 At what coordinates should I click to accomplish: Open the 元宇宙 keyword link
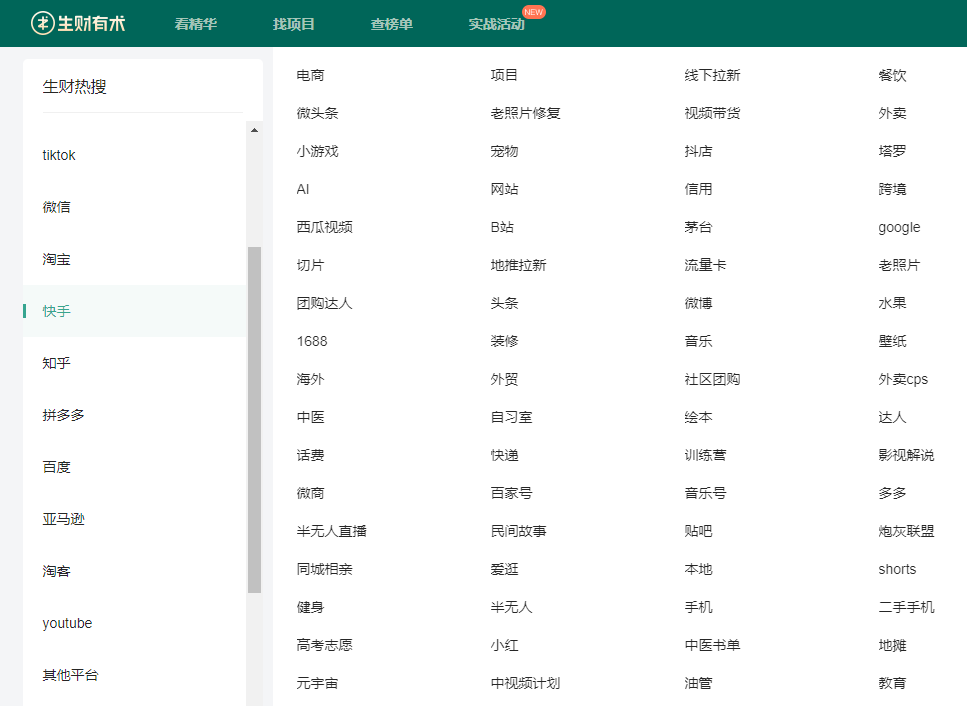317,683
